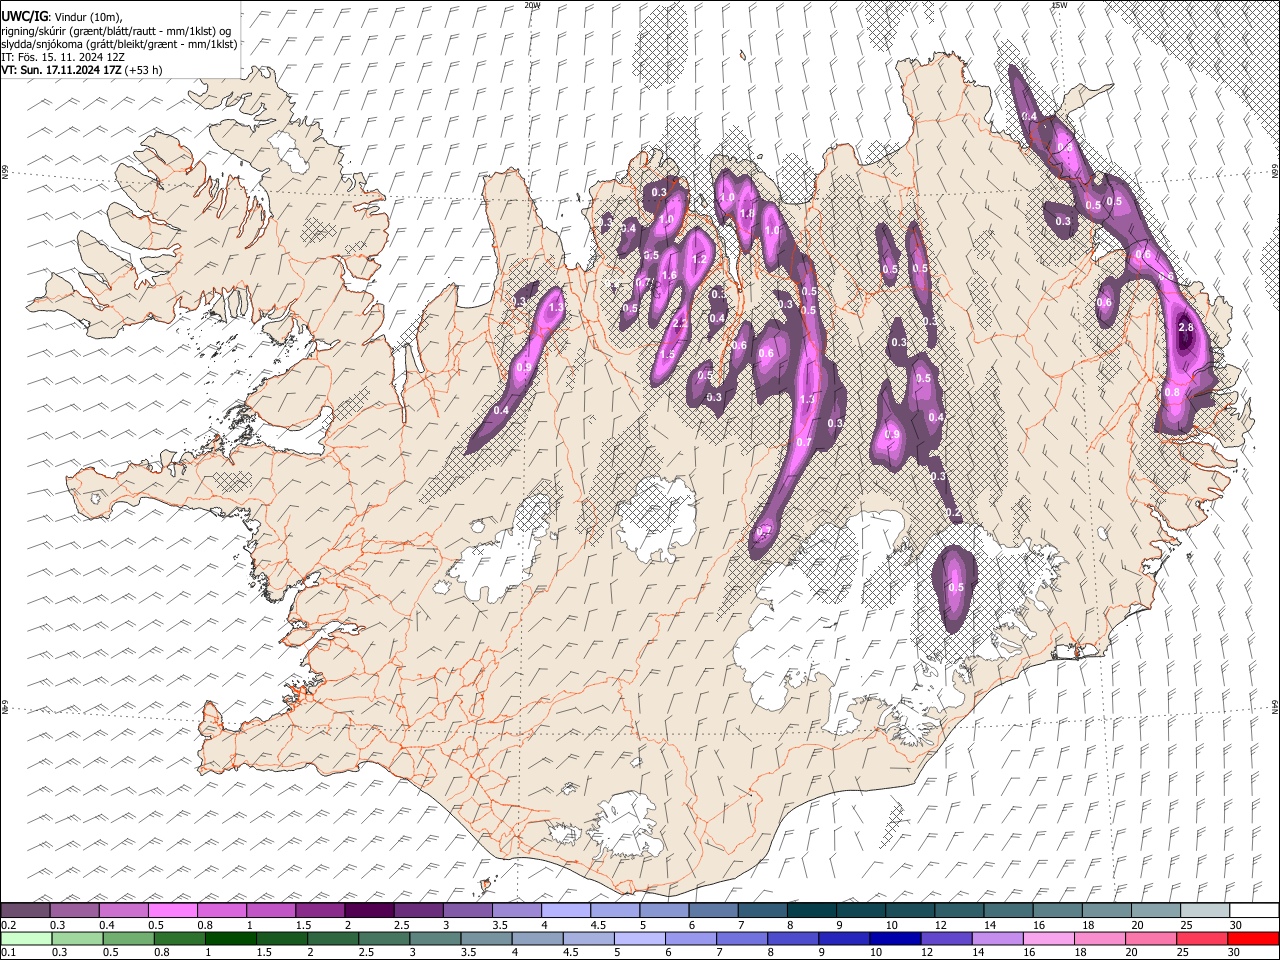This screenshot has width=1280, height=960.
Task: Click upper legend swatch between 0.5 and 0.8
Action: coord(172,910)
